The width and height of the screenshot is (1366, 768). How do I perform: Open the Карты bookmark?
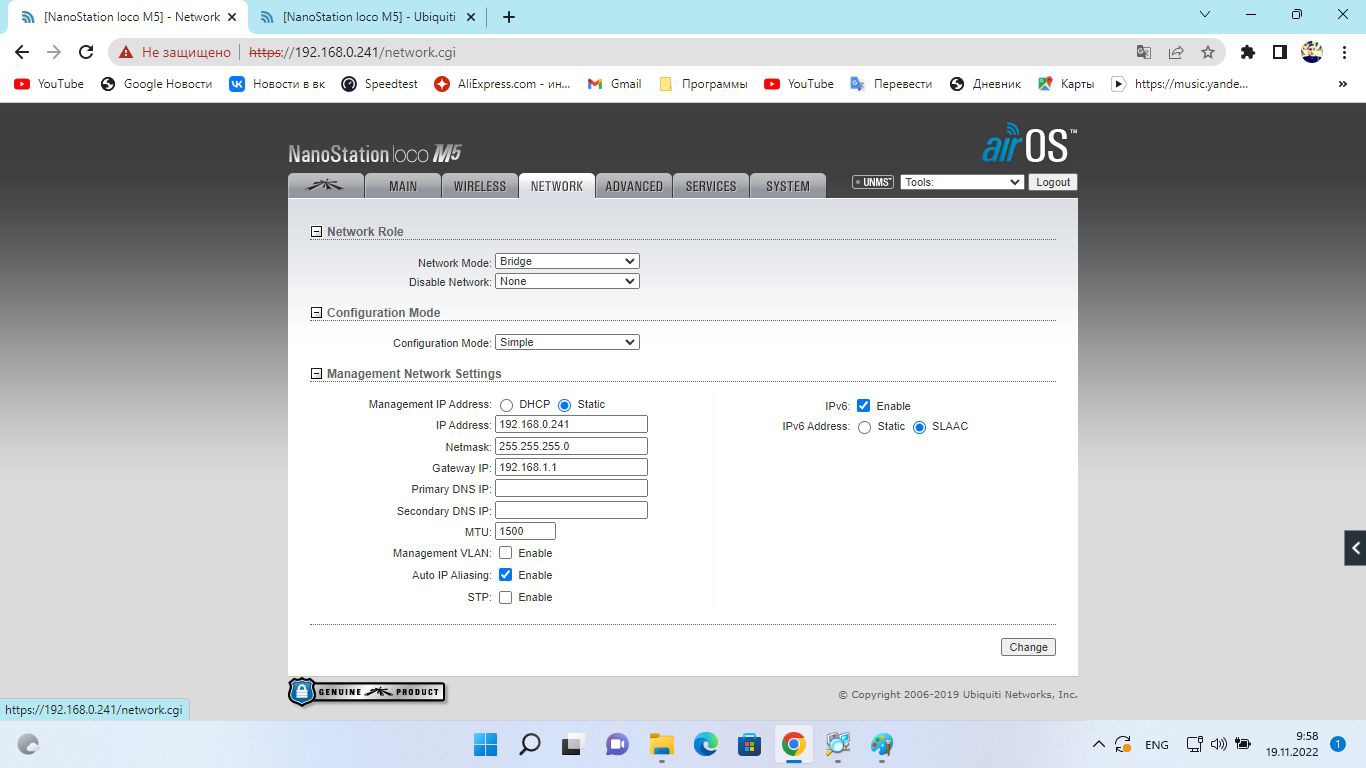pyautogui.click(x=1066, y=84)
